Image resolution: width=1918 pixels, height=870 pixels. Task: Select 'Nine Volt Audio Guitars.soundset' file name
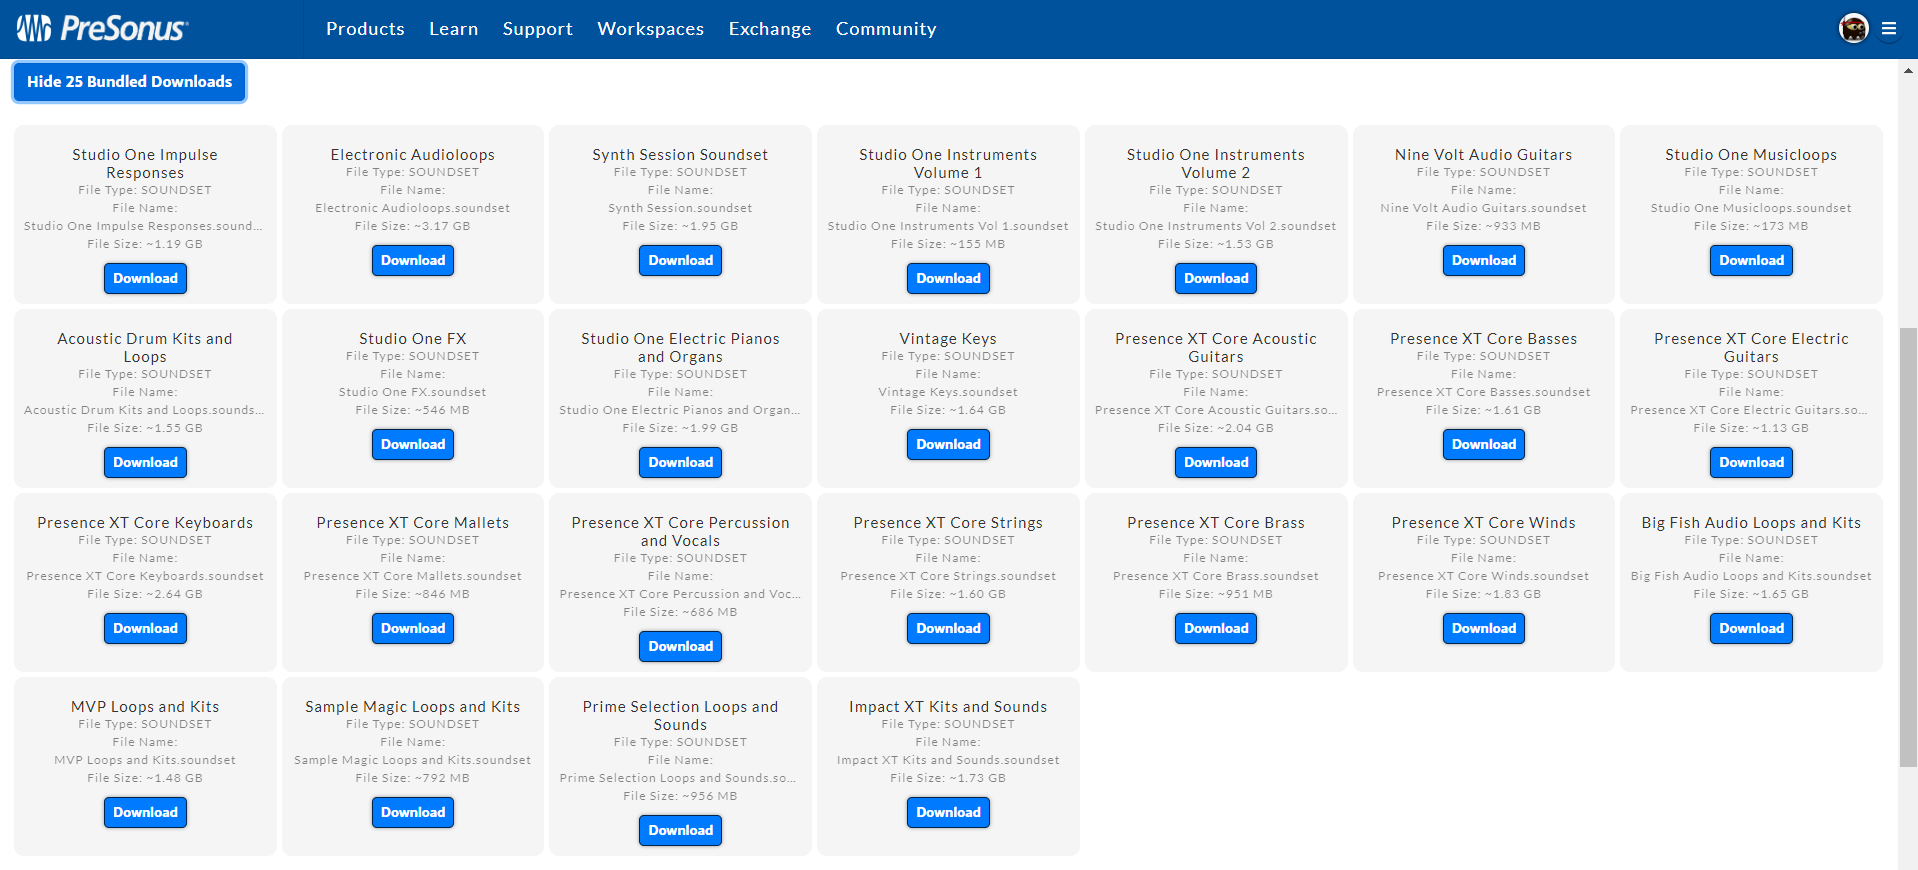pyautogui.click(x=1484, y=208)
